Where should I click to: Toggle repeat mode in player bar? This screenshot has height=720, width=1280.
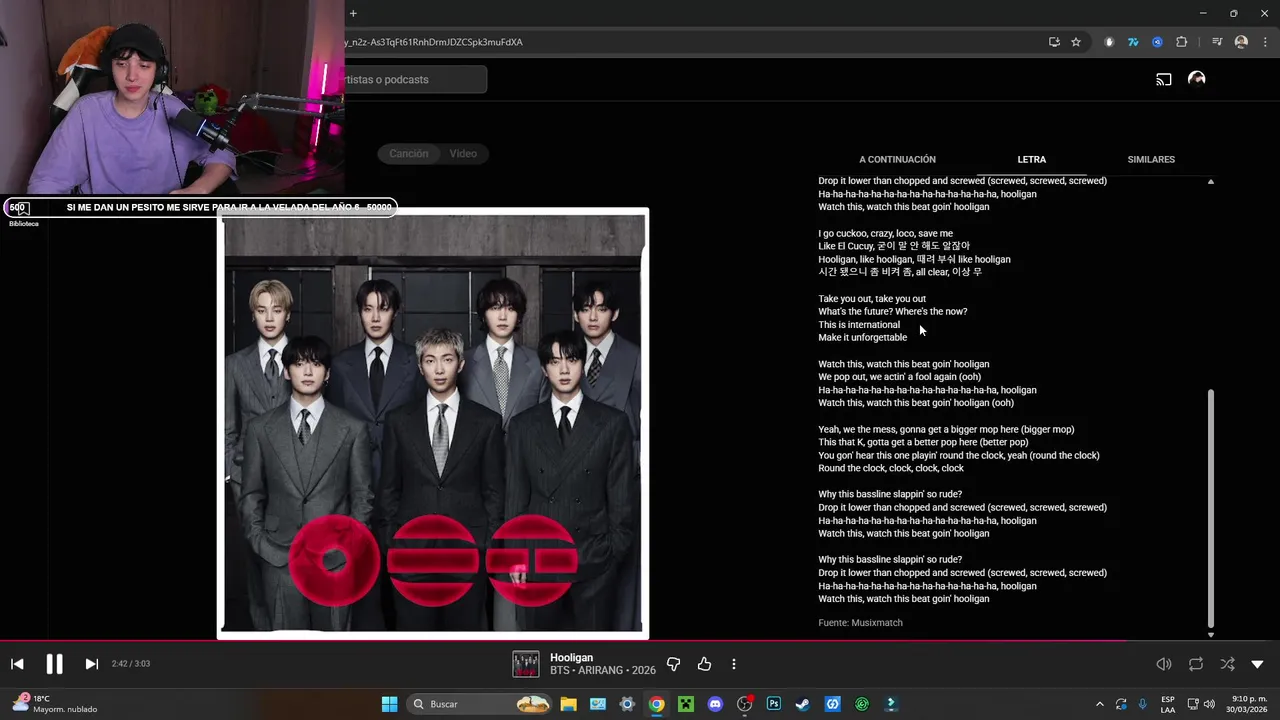[x=1196, y=664]
